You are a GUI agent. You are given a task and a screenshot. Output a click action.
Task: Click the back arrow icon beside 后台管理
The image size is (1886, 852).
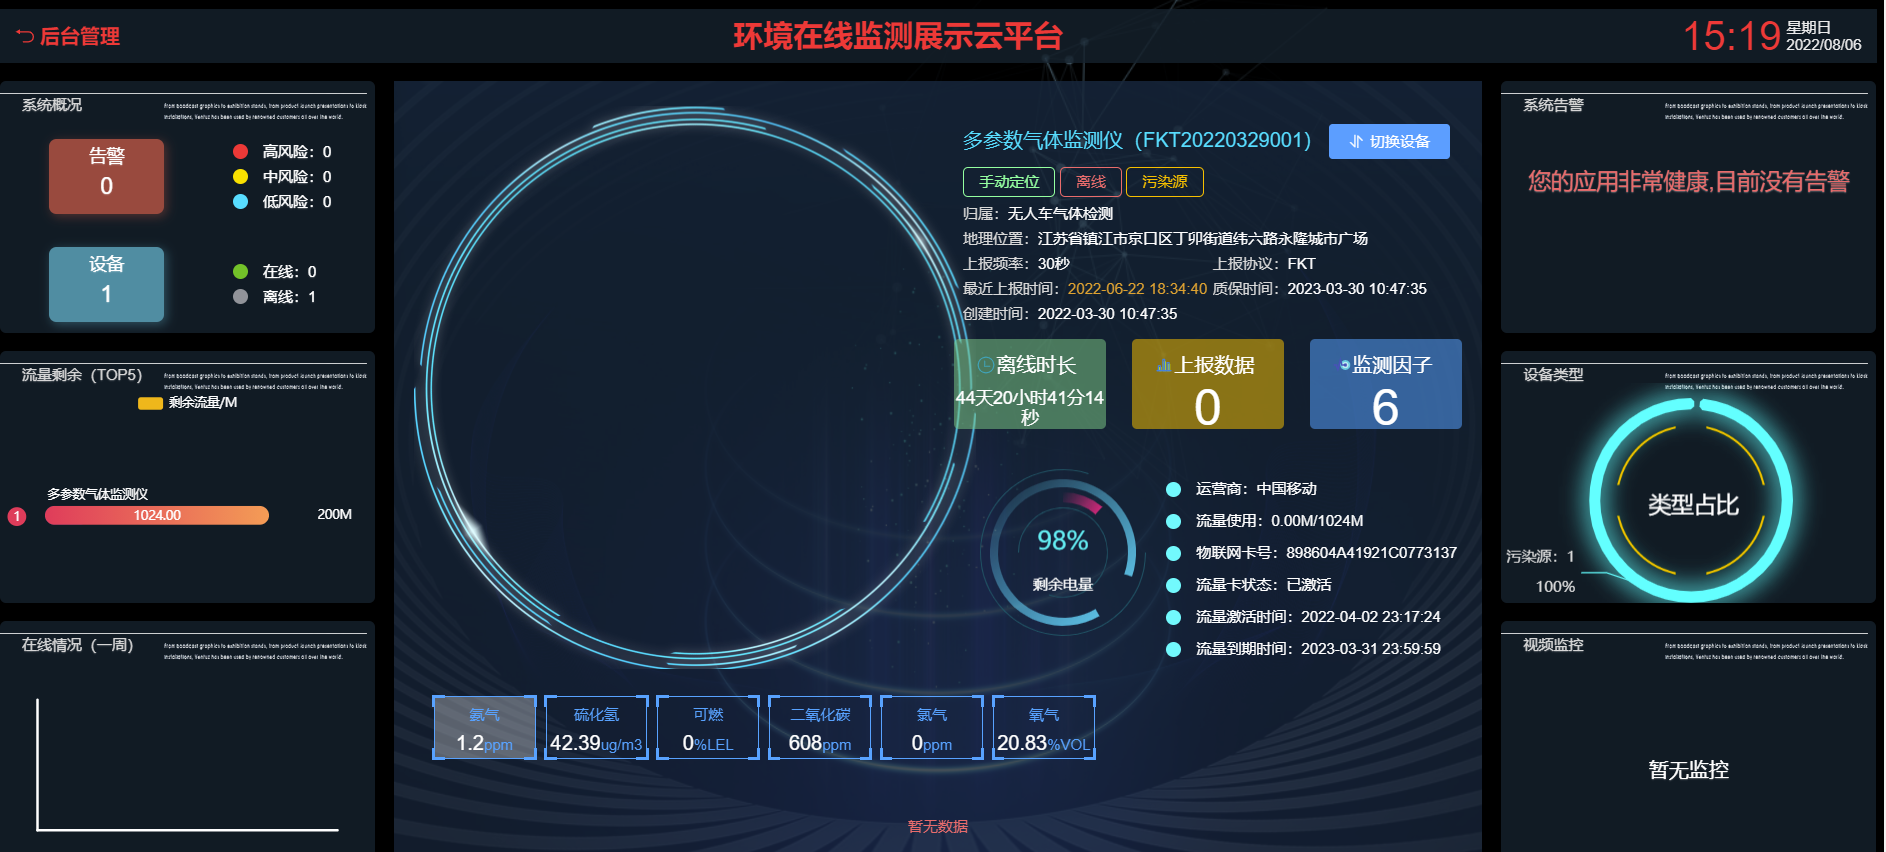25,37
